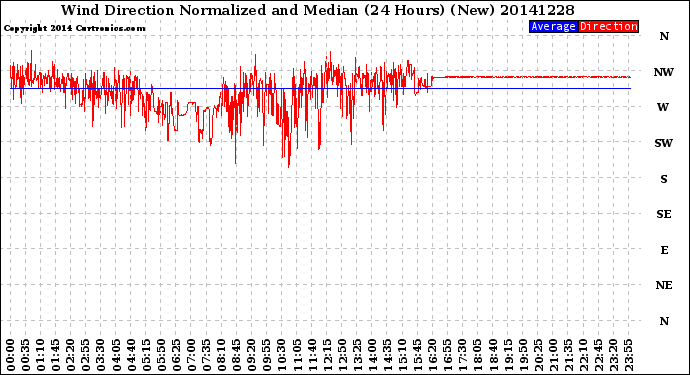
Task: Click the 06:25 time label
Action: coord(176,355)
